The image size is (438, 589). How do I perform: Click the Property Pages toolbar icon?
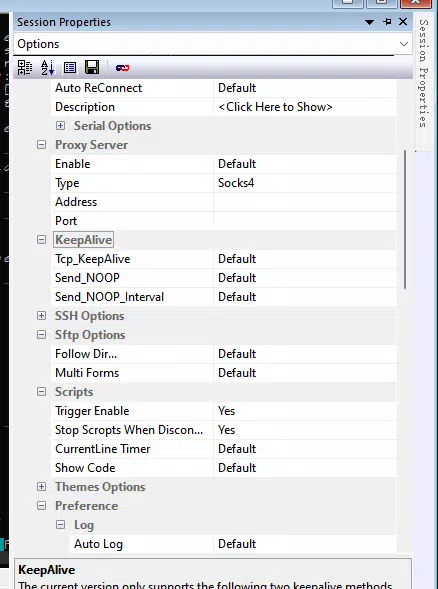coord(70,68)
